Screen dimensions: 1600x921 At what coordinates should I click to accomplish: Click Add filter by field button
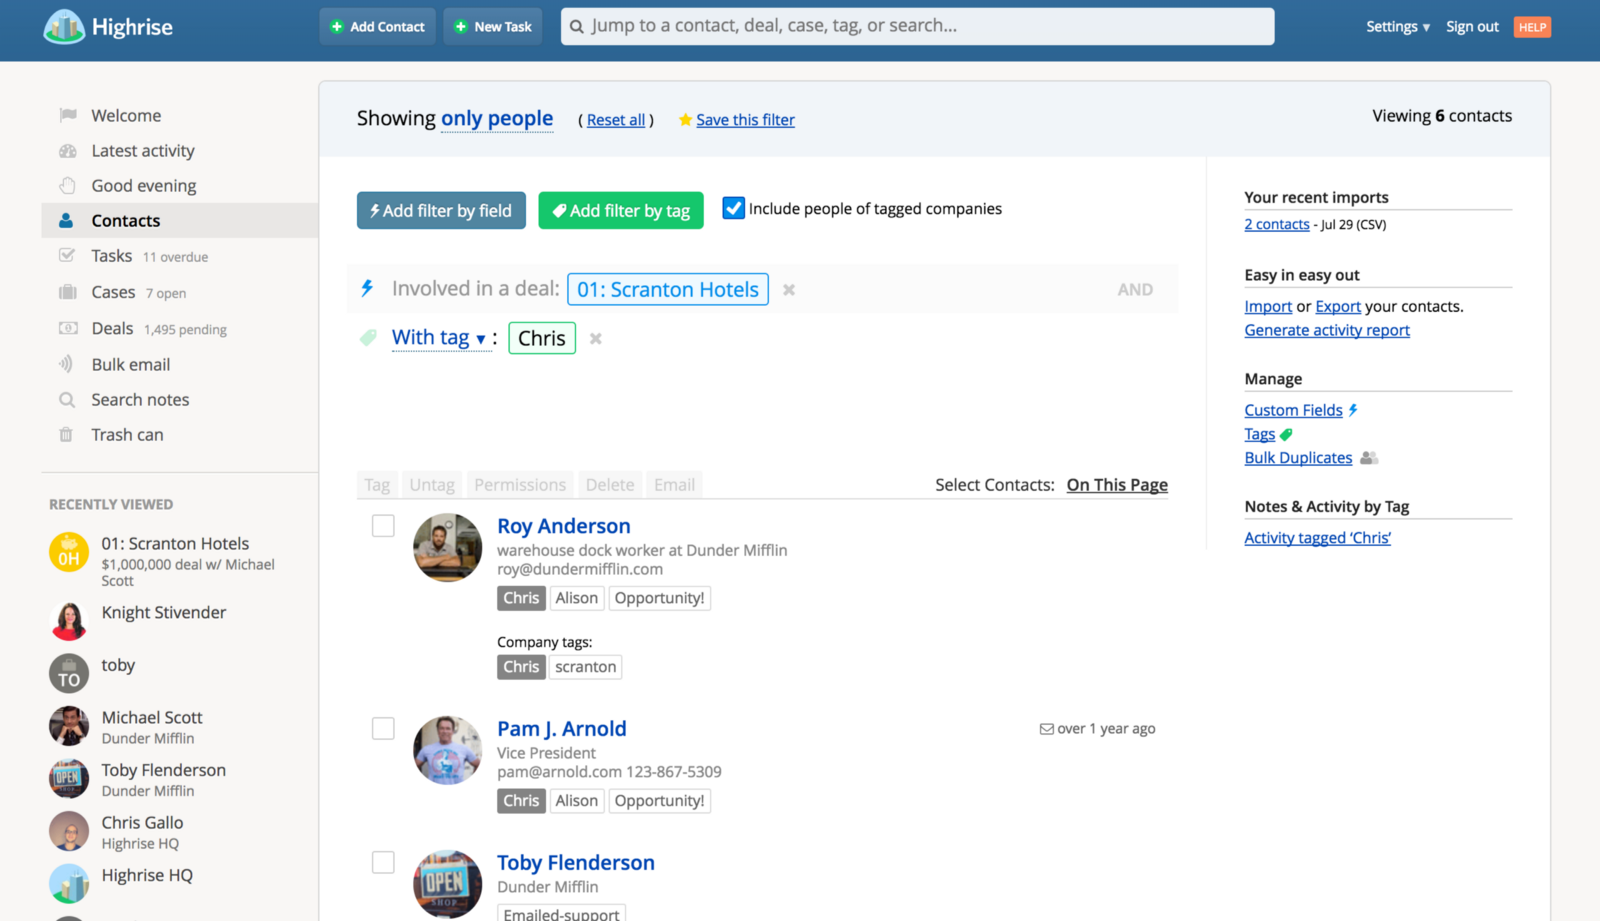(441, 211)
